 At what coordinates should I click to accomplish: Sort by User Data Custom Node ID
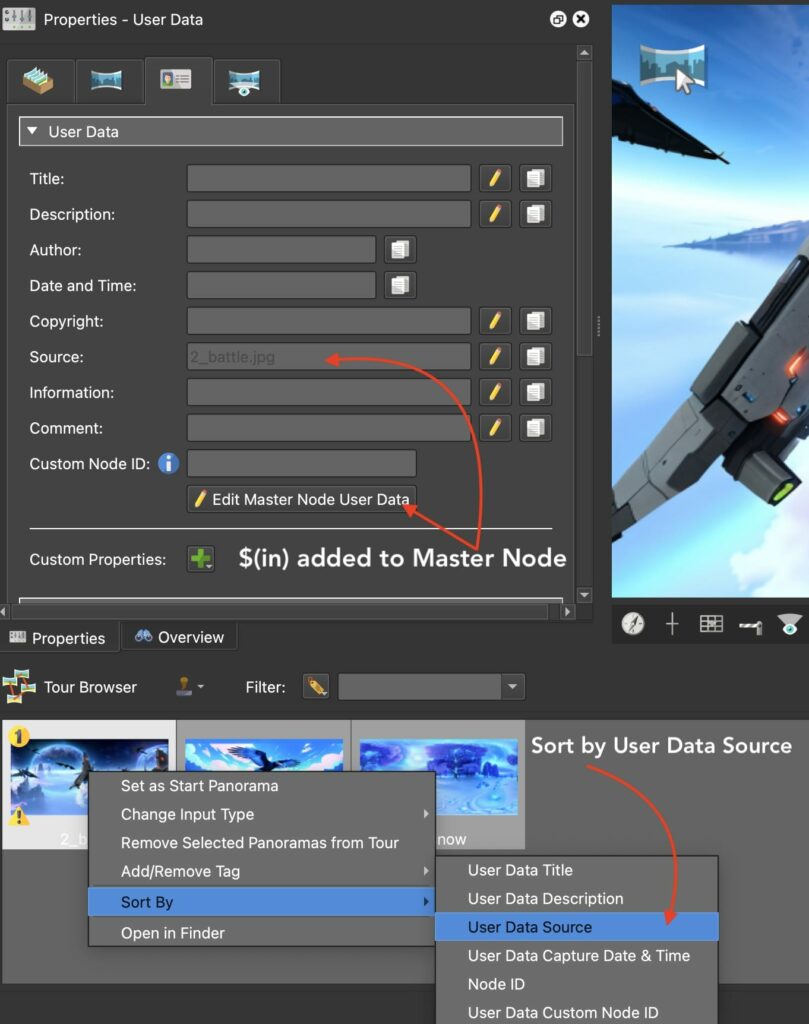pos(577,1012)
